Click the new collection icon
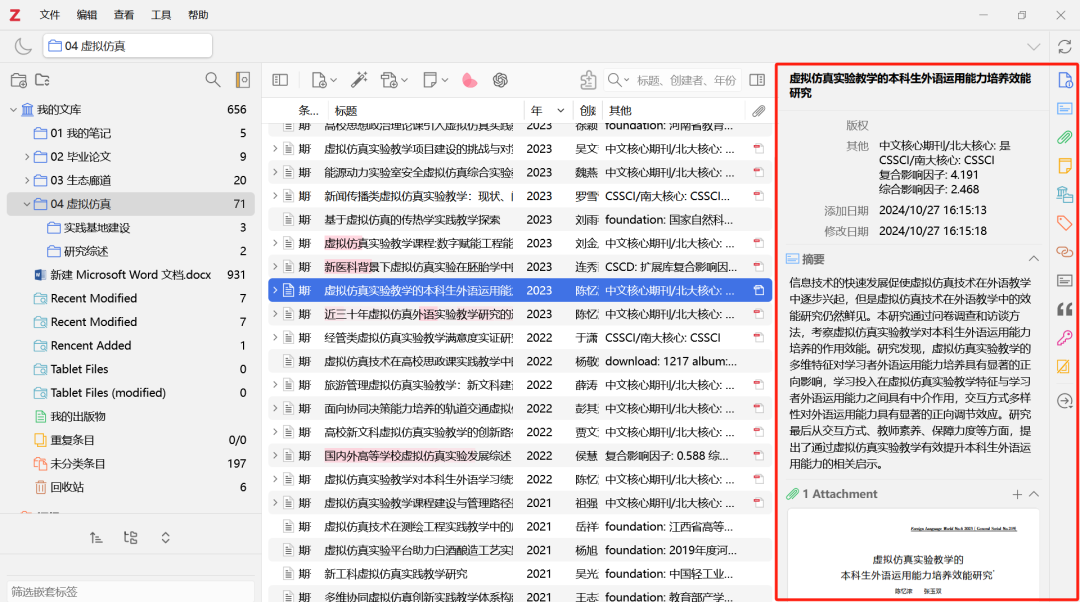1080x602 pixels. 18,80
